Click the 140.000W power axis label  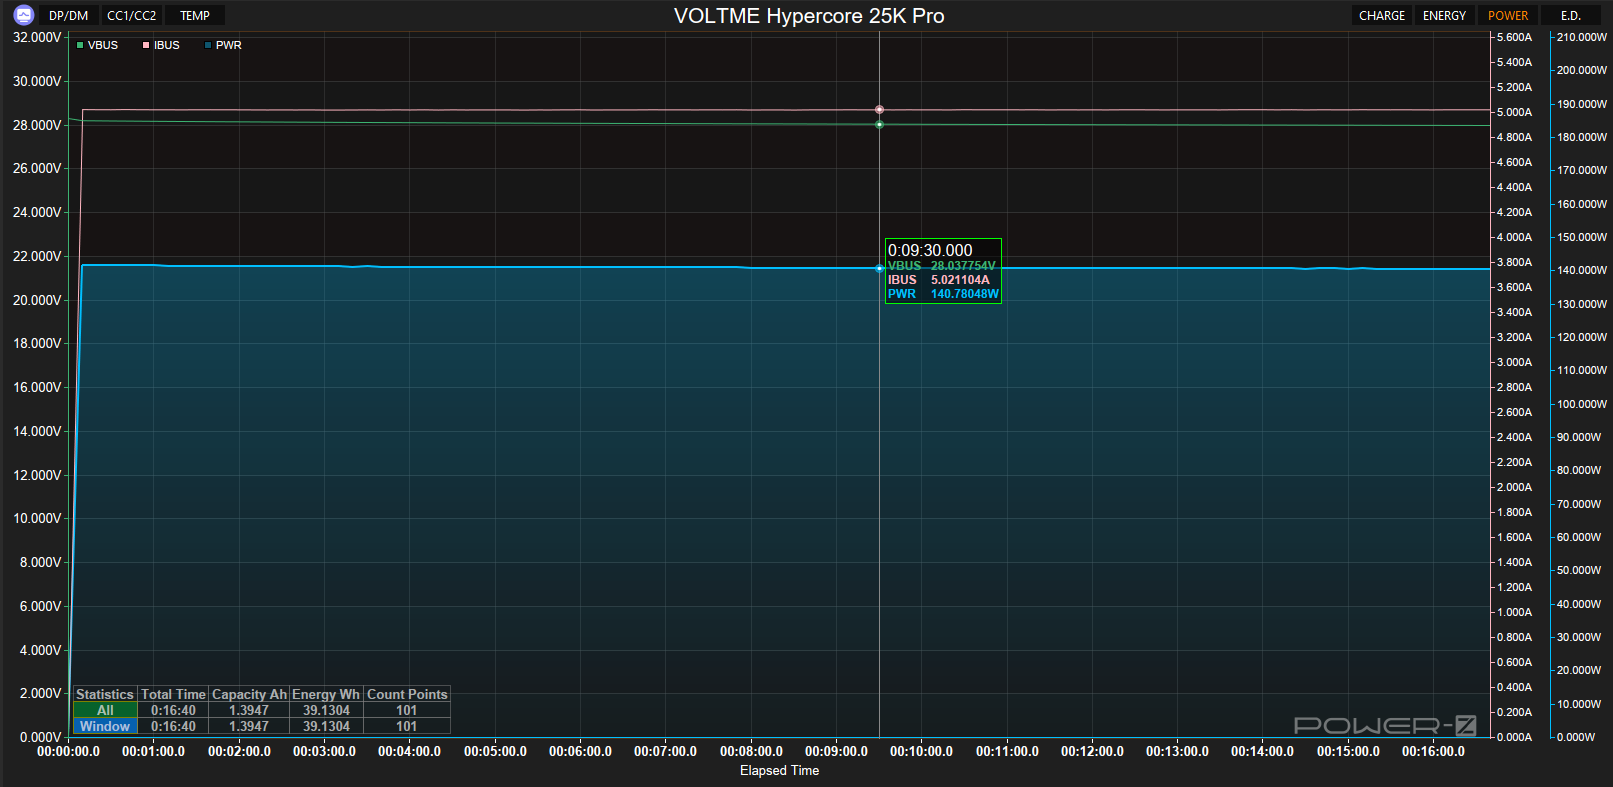pos(1582,270)
